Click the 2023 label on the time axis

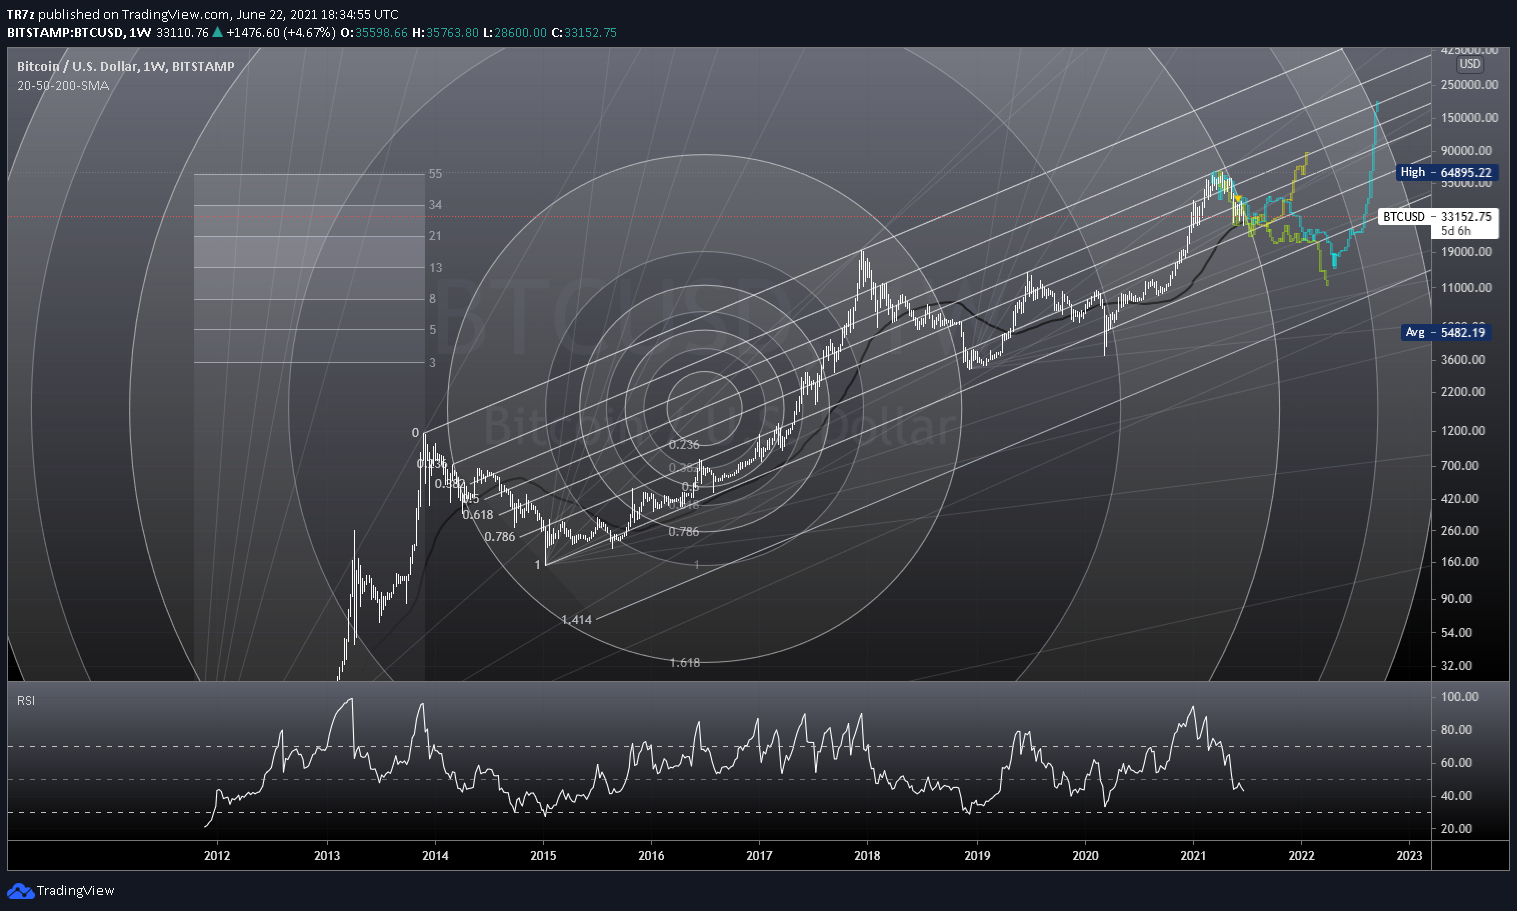coord(1409,855)
